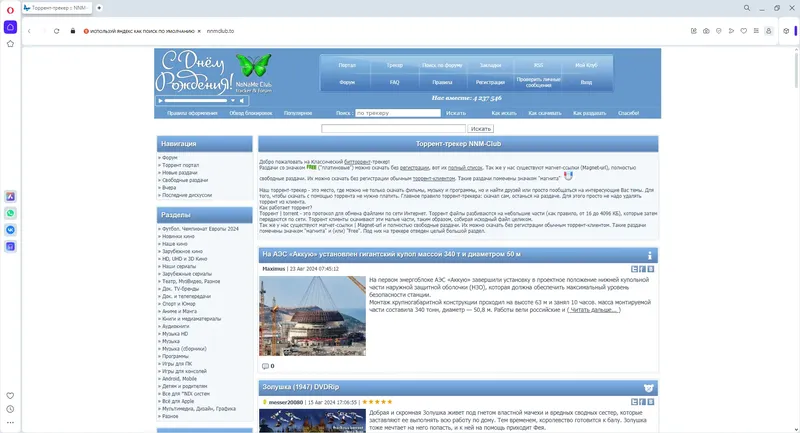Open the Зарубежное кино section
The height and width of the screenshot is (433, 800).
pyautogui.click(x=182, y=251)
